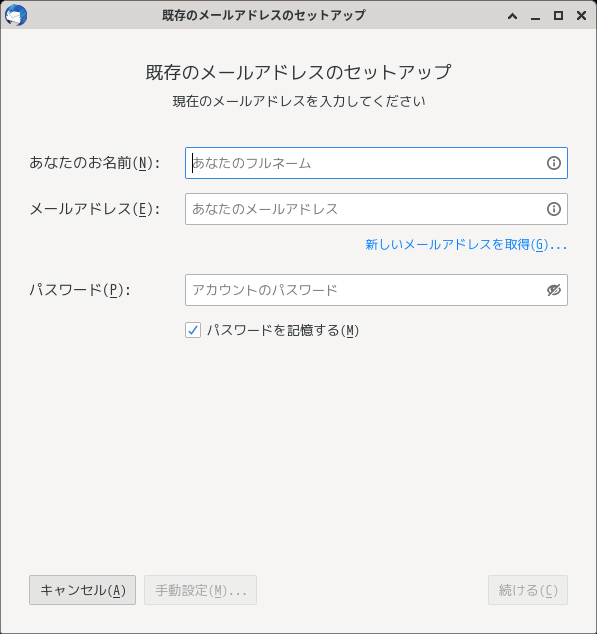Viewport: 597px width, 634px height.
Task: Click the アカウントのパスワード input field
Action: point(376,290)
